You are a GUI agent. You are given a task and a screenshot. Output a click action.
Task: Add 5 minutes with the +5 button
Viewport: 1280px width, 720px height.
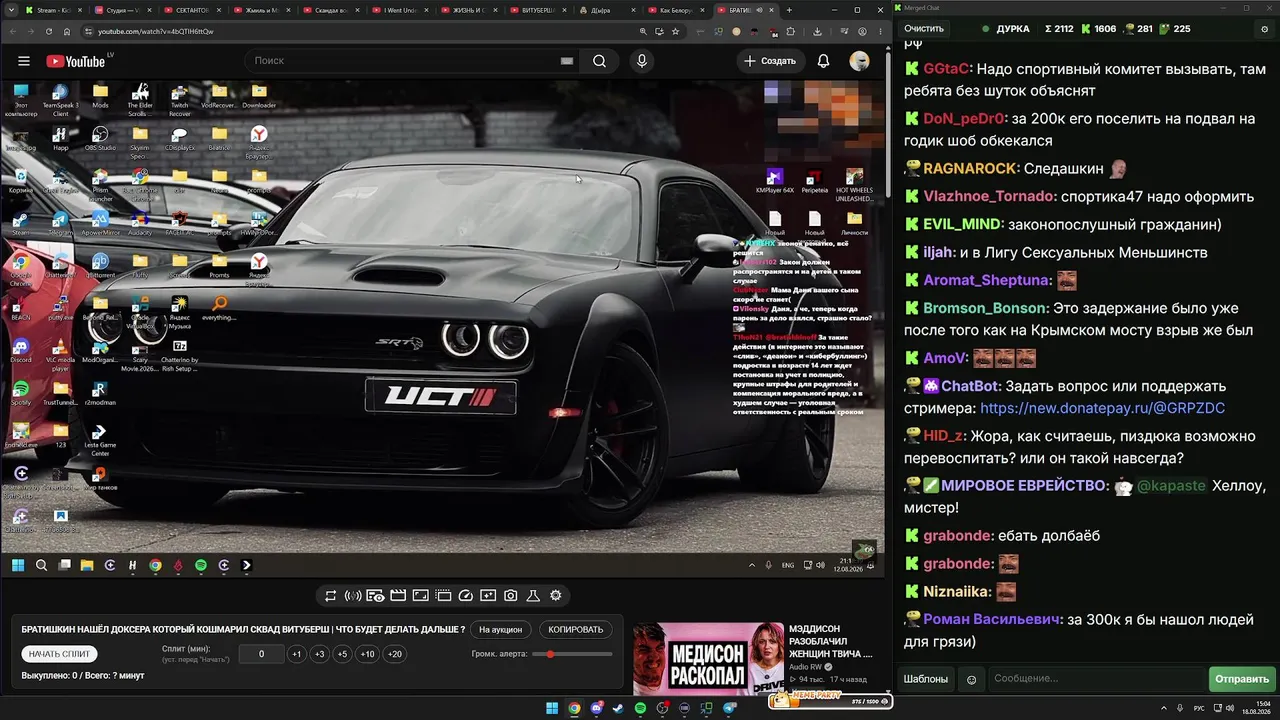tap(342, 654)
